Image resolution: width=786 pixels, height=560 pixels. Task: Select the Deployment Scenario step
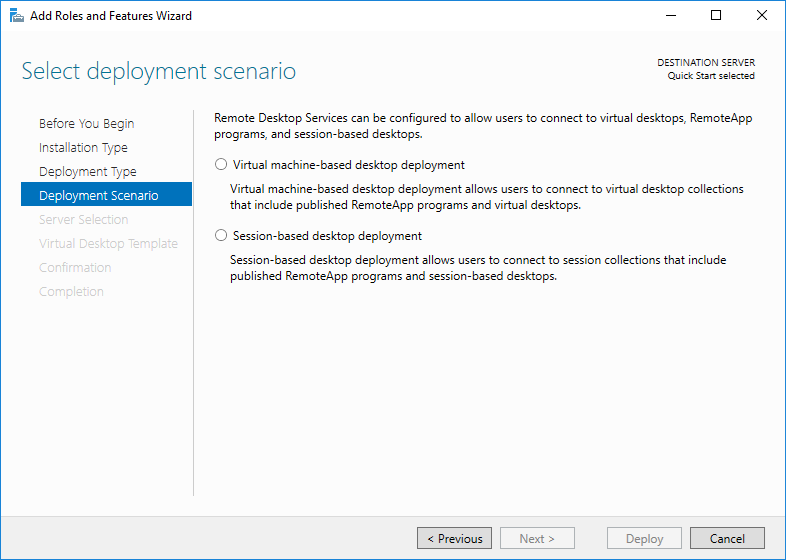click(106, 195)
